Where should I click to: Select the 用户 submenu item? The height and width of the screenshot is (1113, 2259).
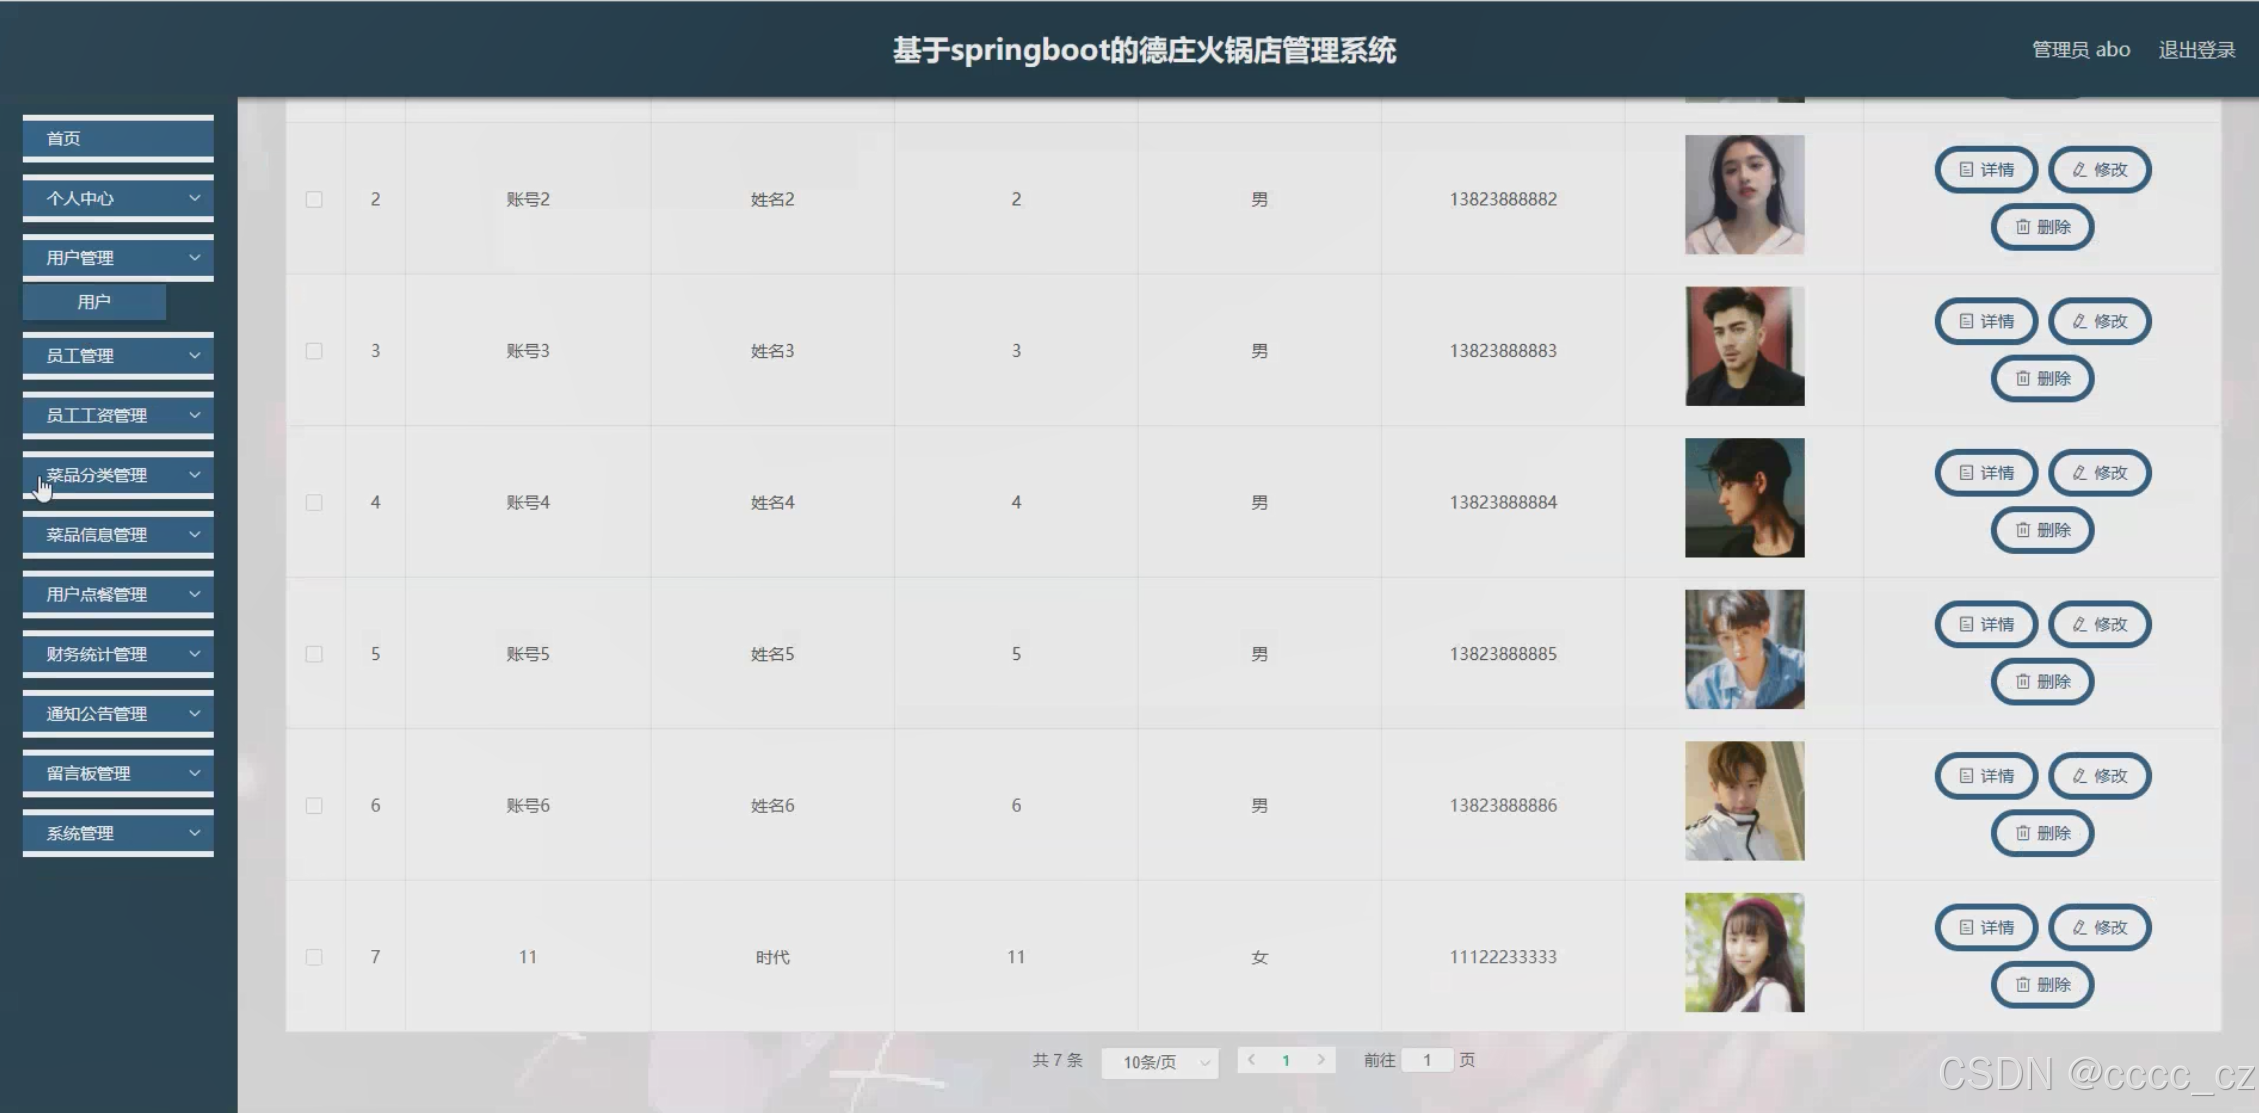[94, 302]
